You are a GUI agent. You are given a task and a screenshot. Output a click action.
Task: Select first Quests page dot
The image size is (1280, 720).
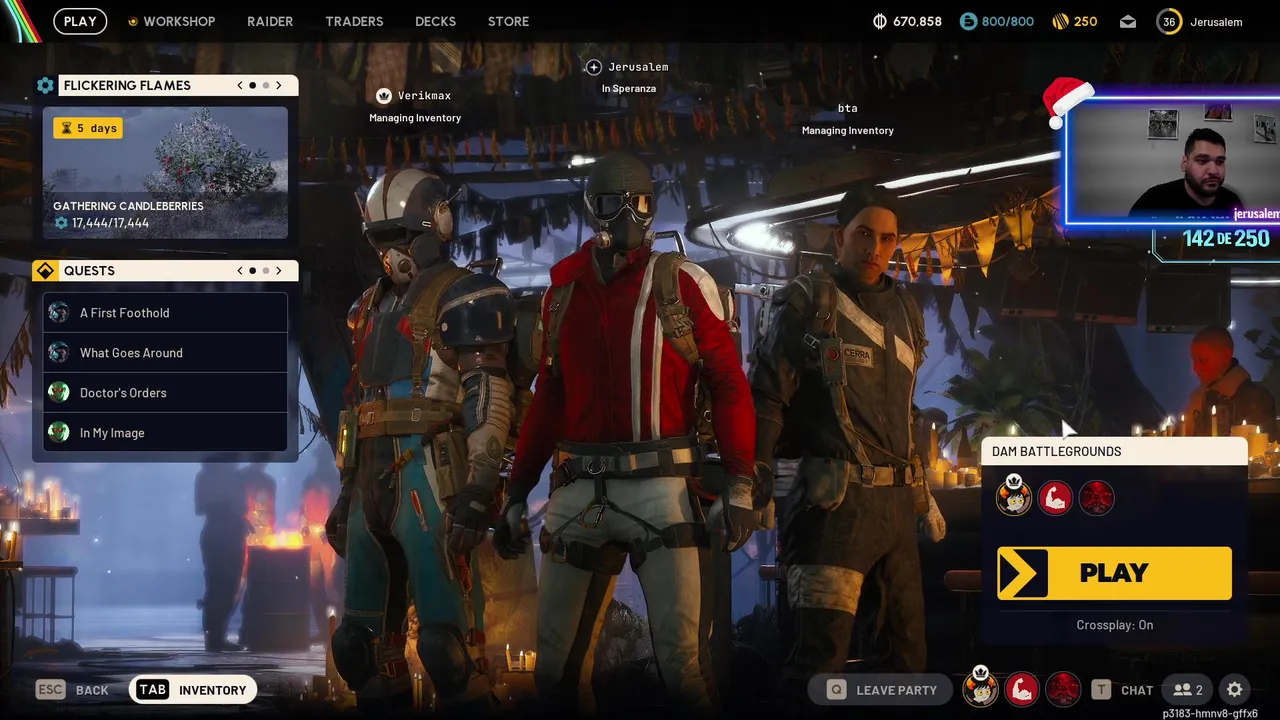click(x=252, y=271)
